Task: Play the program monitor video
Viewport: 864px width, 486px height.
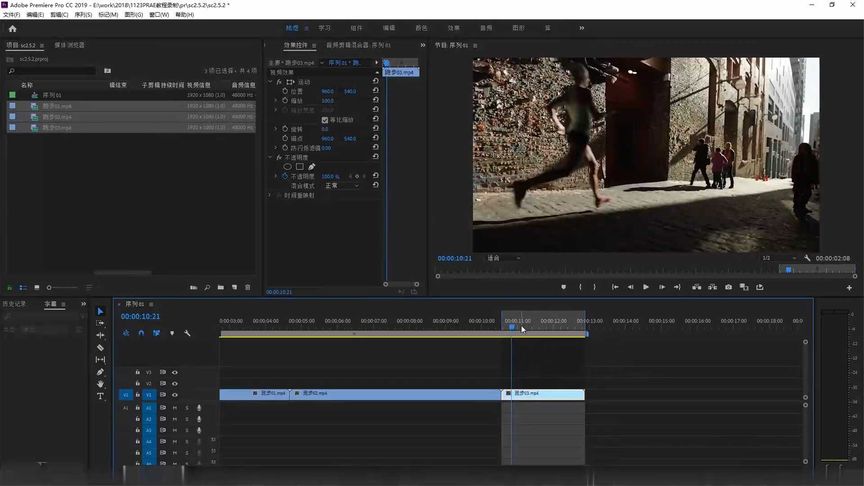Action: tap(646, 287)
